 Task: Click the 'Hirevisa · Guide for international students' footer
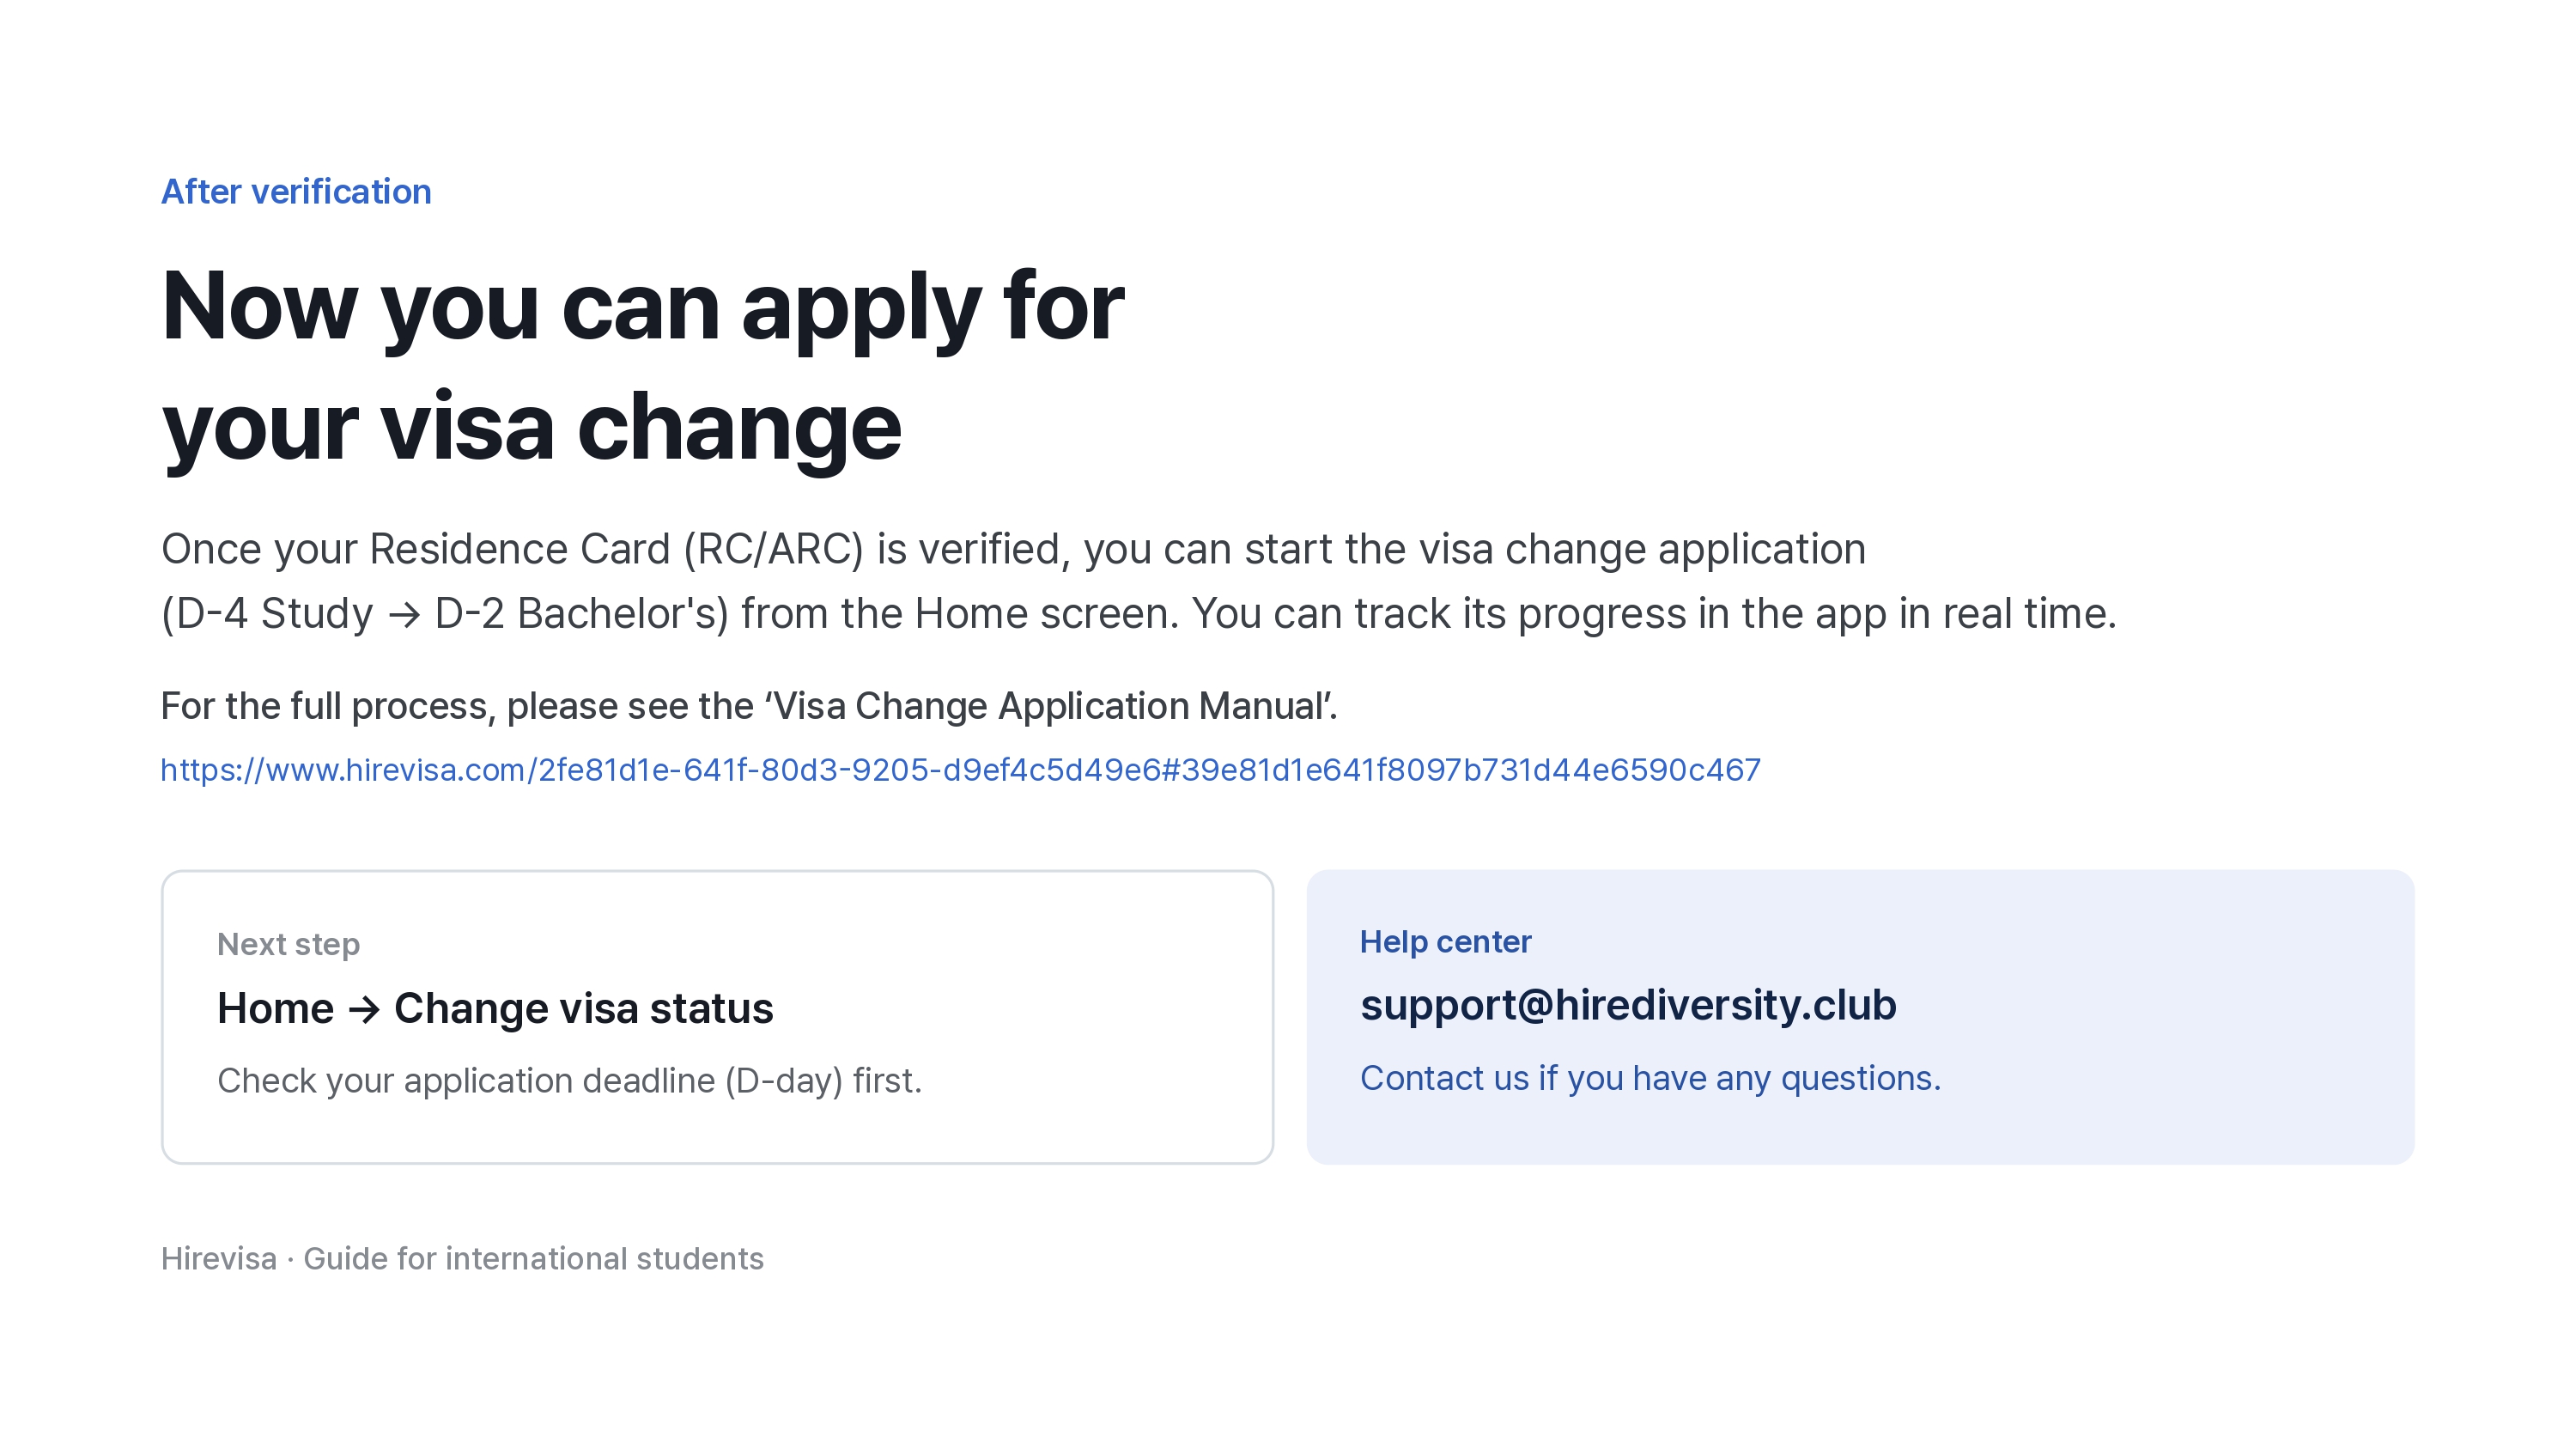coord(462,1258)
